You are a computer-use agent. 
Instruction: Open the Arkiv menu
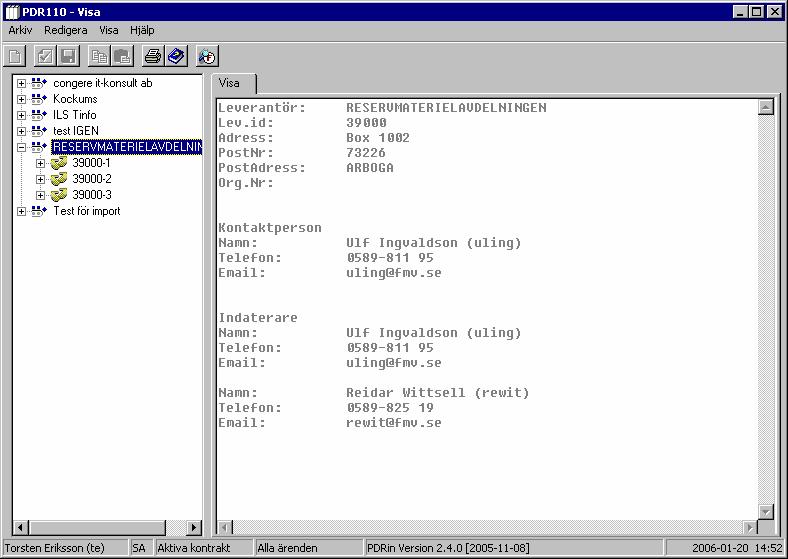pos(20,30)
